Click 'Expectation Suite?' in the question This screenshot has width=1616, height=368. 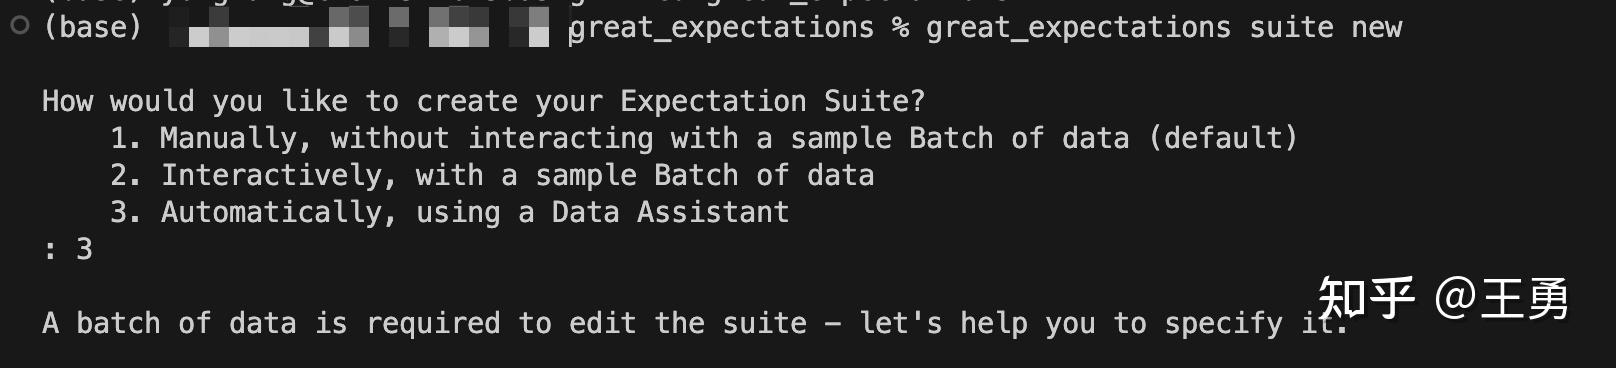[x=773, y=102]
